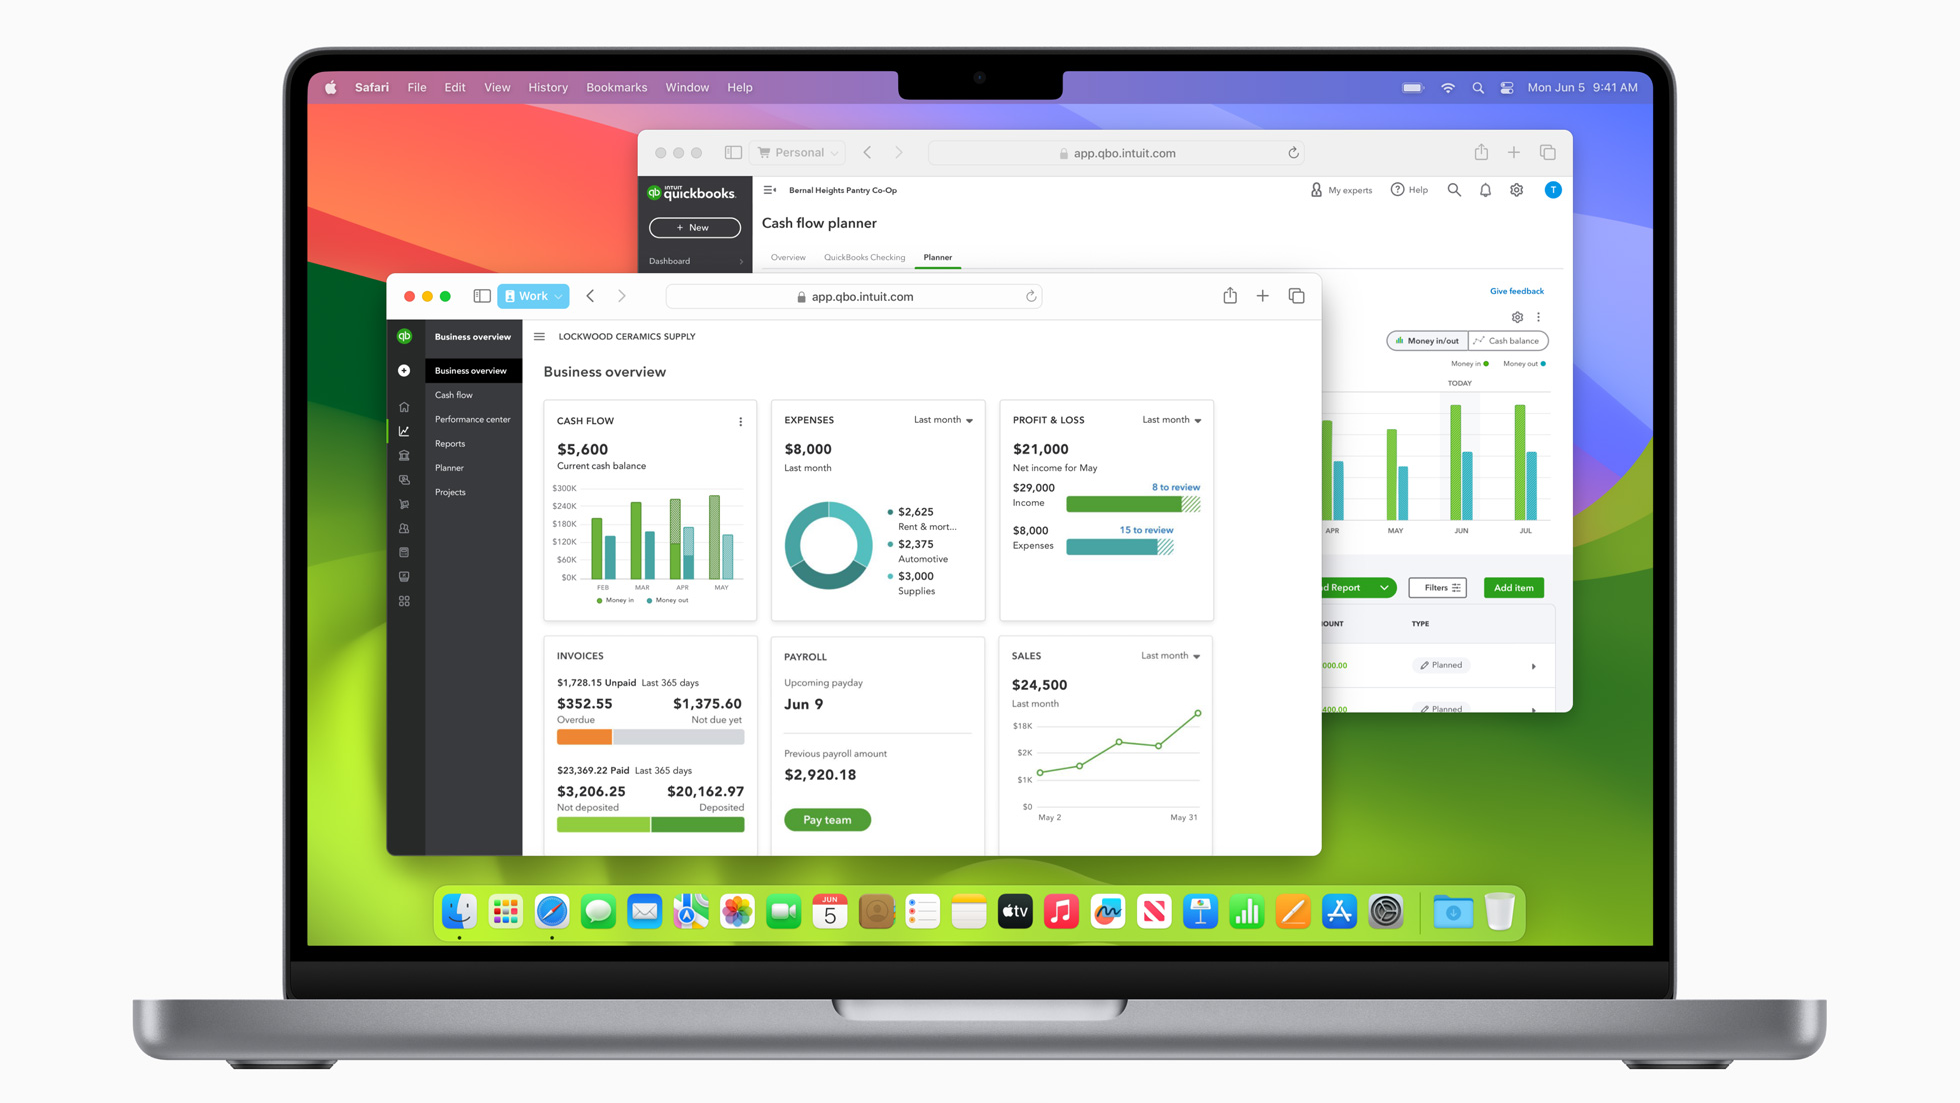Viewport: 1960px width, 1103px height.
Task: Select the Settings gear icon in QuickBooks
Action: tap(1517, 190)
